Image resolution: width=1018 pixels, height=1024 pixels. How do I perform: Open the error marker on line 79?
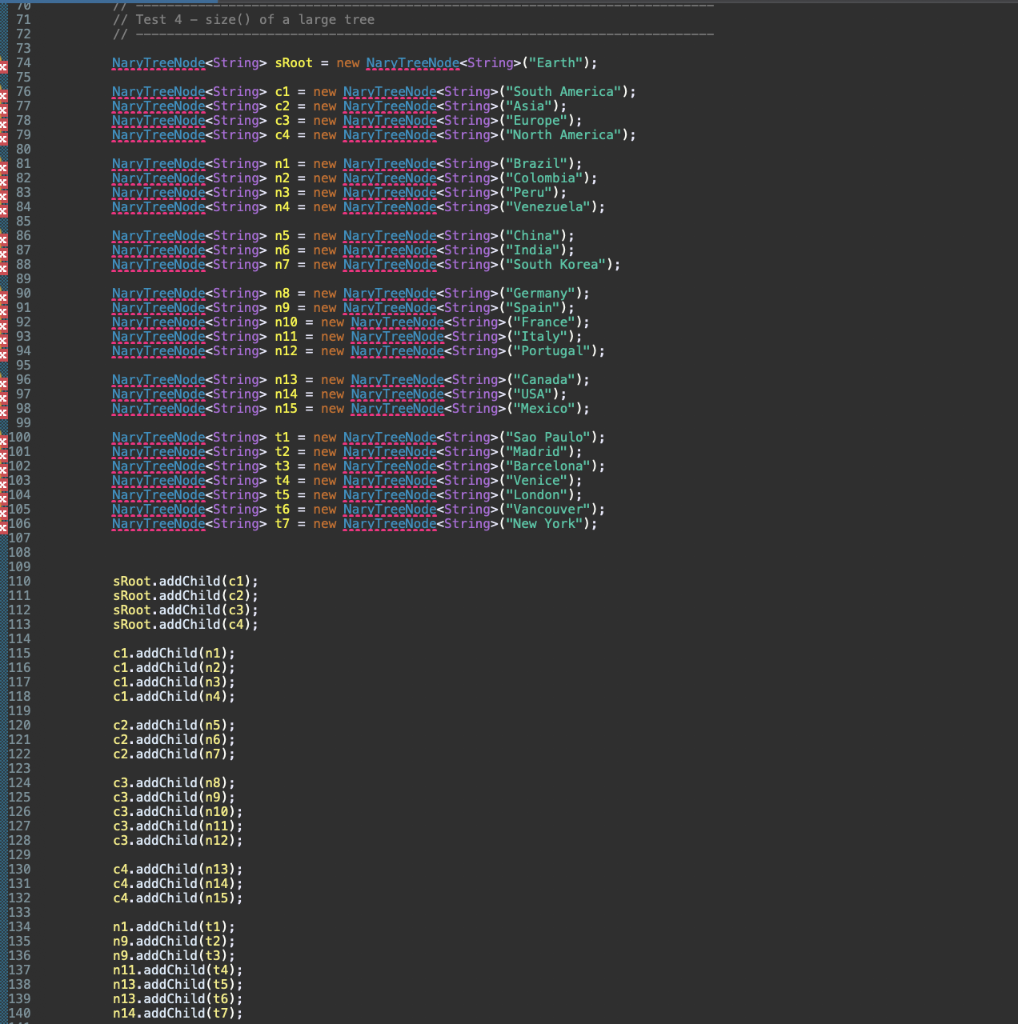tap(3, 138)
